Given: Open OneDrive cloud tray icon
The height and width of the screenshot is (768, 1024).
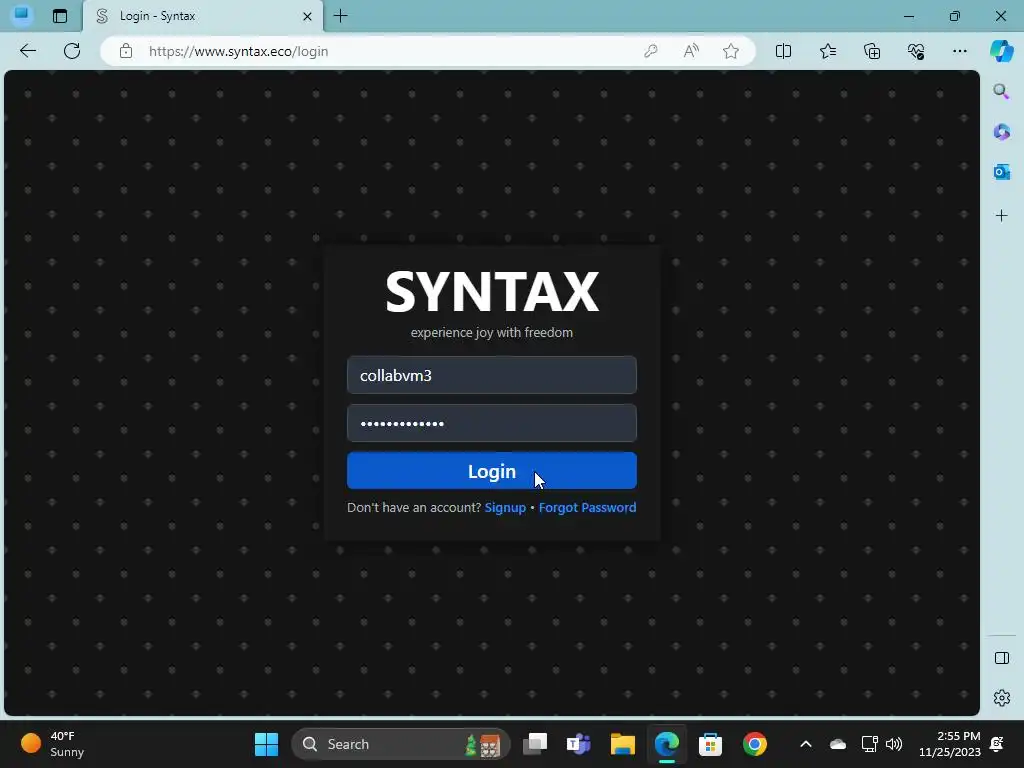Looking at the screenshot, I should pos(837,744).
